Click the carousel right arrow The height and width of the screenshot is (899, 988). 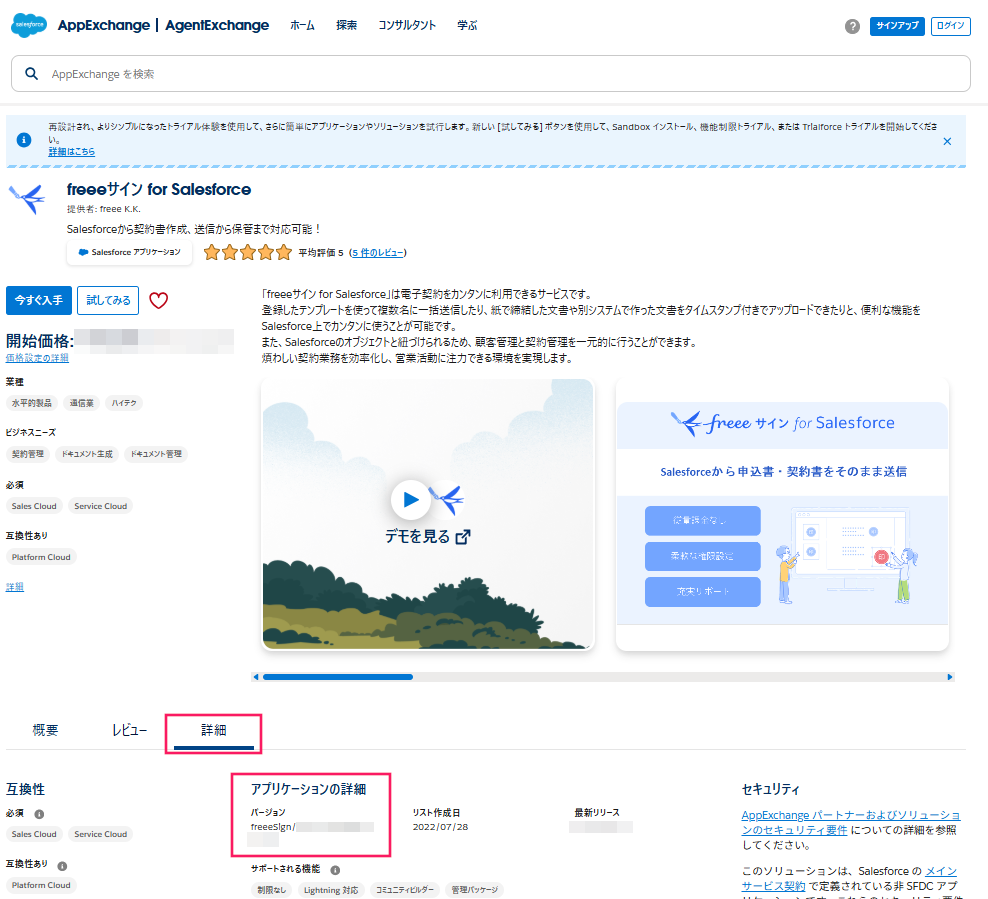point(950,677)
